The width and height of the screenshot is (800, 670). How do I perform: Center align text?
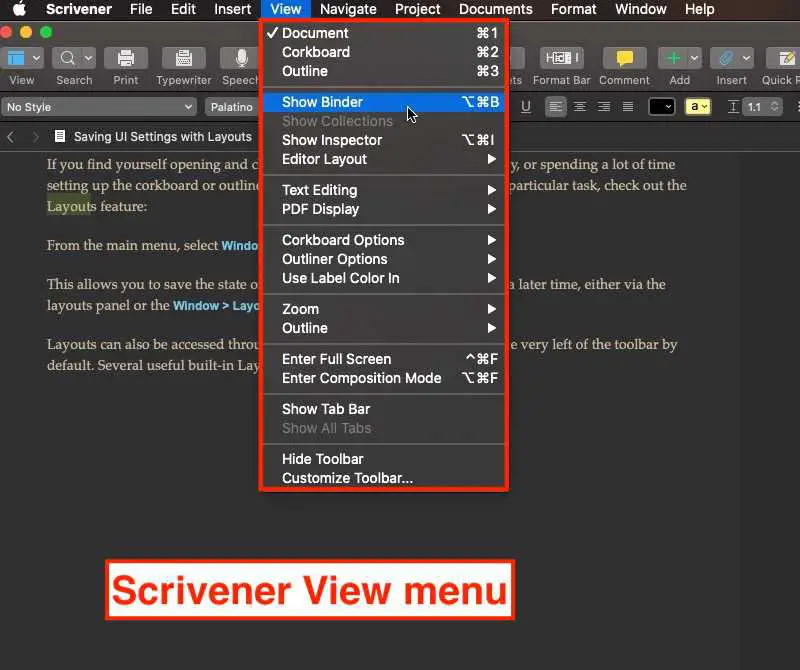[x=580, y=107]
